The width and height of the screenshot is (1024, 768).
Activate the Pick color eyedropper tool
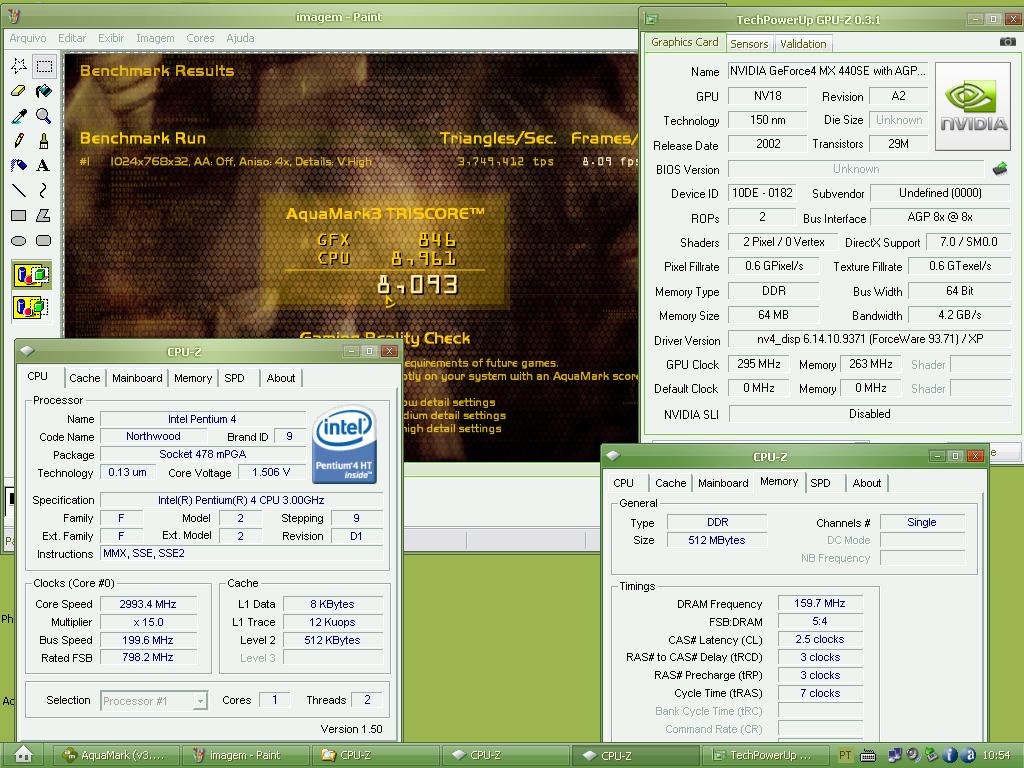(x=19, y=116)
